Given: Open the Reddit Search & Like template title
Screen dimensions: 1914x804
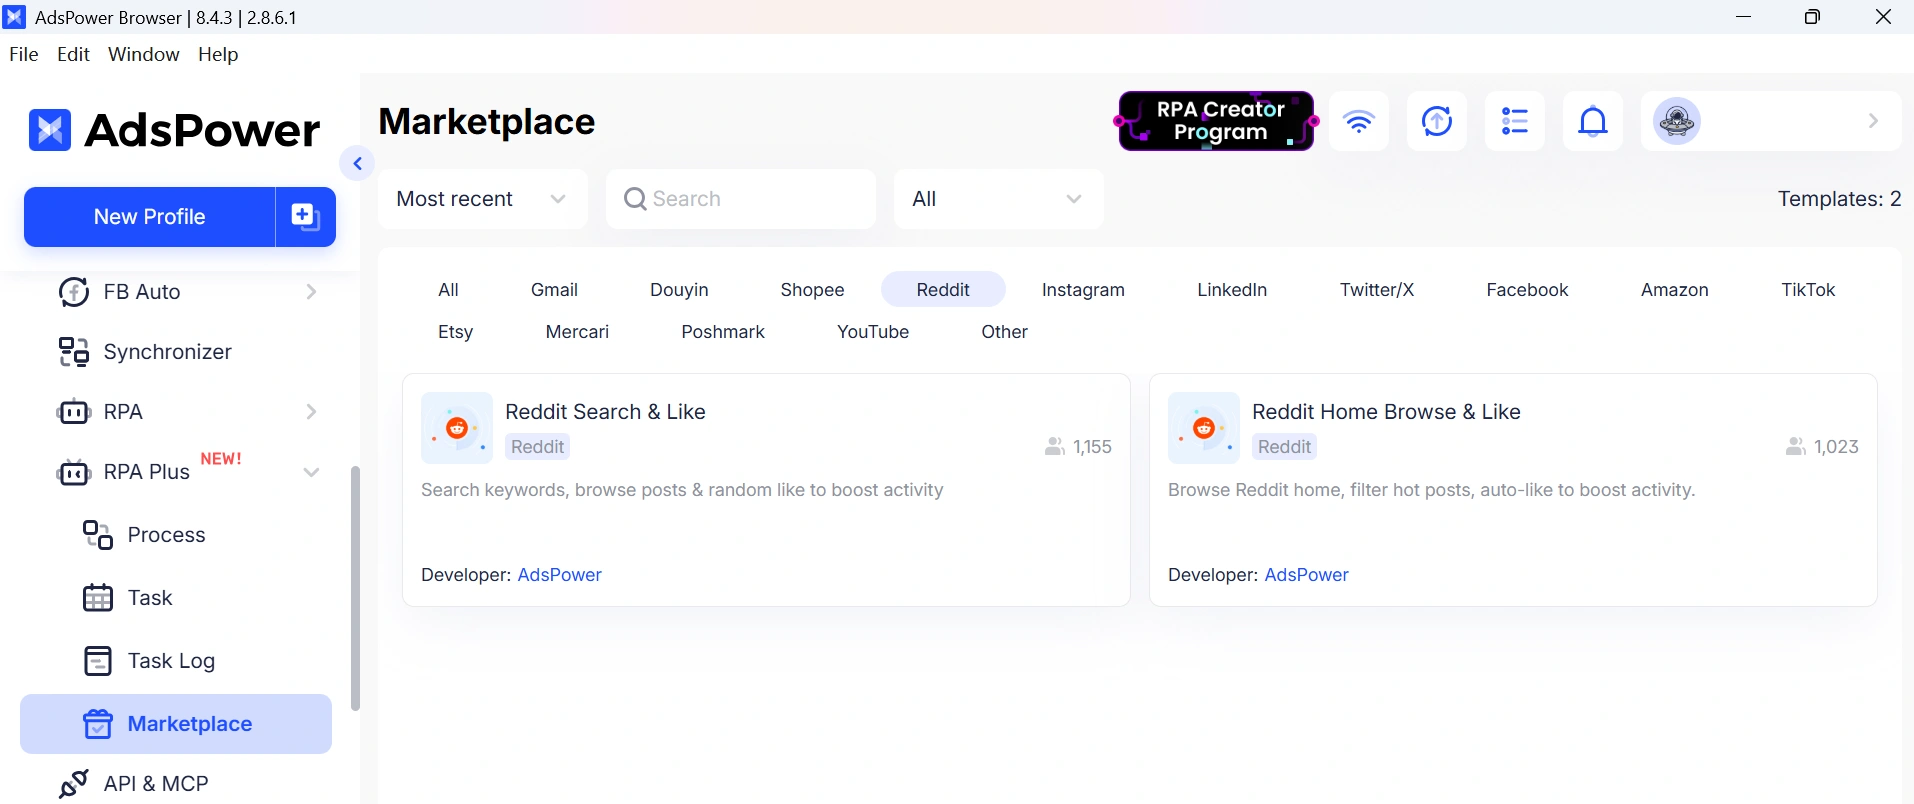Looking at the screenshot, I should [605, 412].
